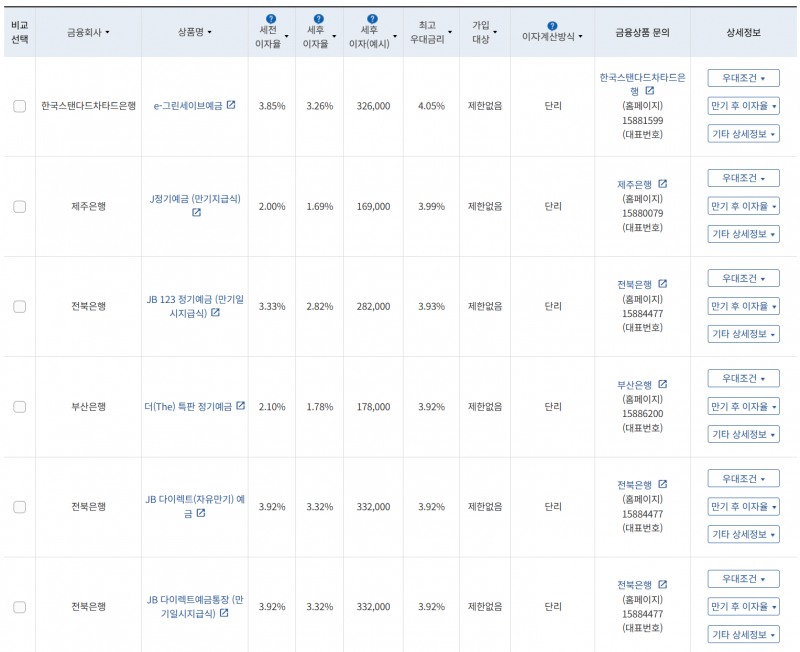Select 4.05% top preferential rate cell

pos(431,106)
